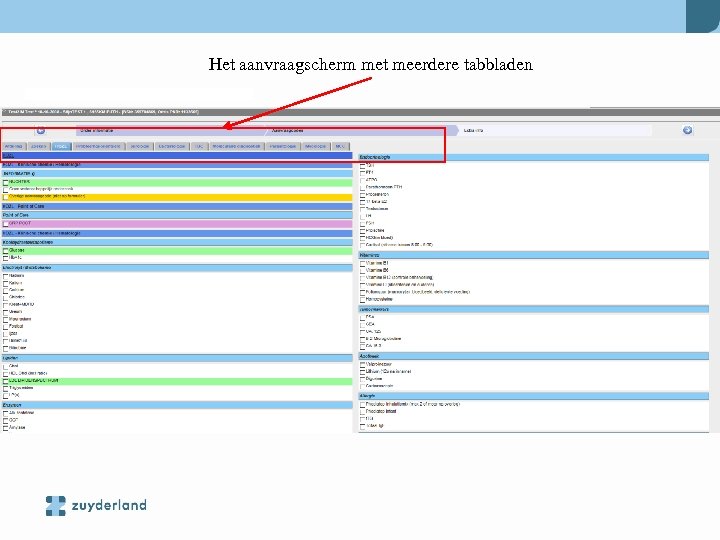
Task: Tick the Cortisol checkbox
Action: pyautogui.click(x=362, y=245)
